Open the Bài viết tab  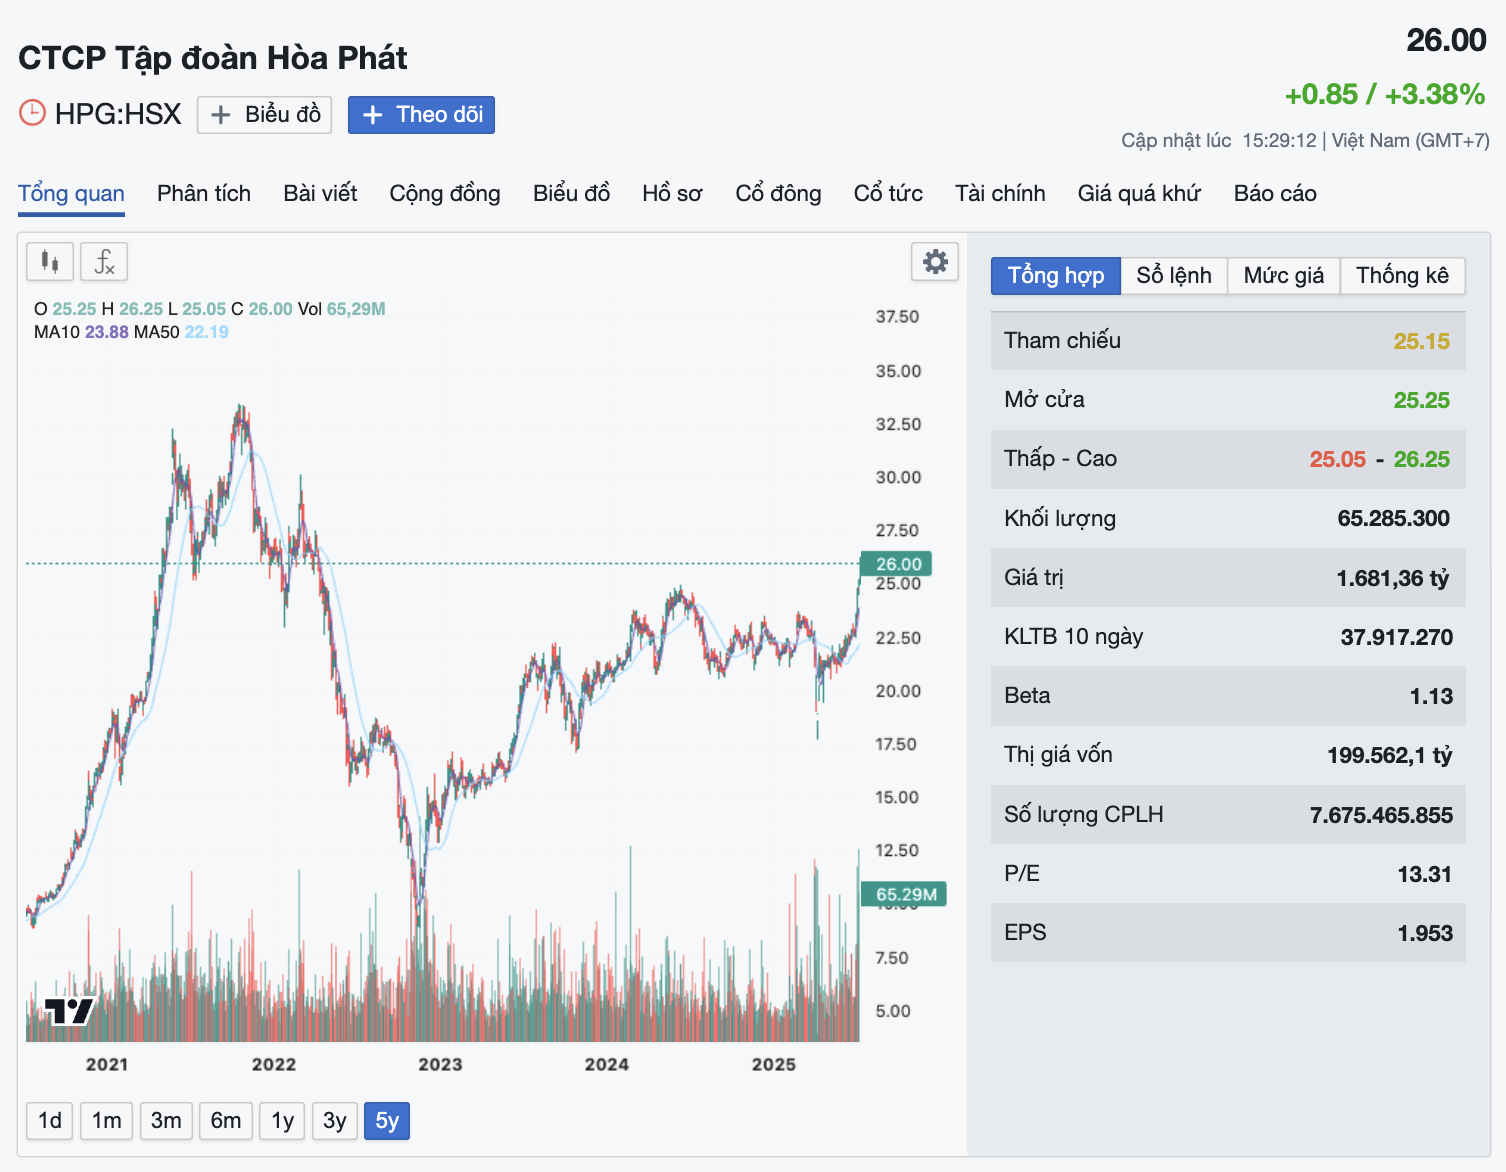pos(320,193)
